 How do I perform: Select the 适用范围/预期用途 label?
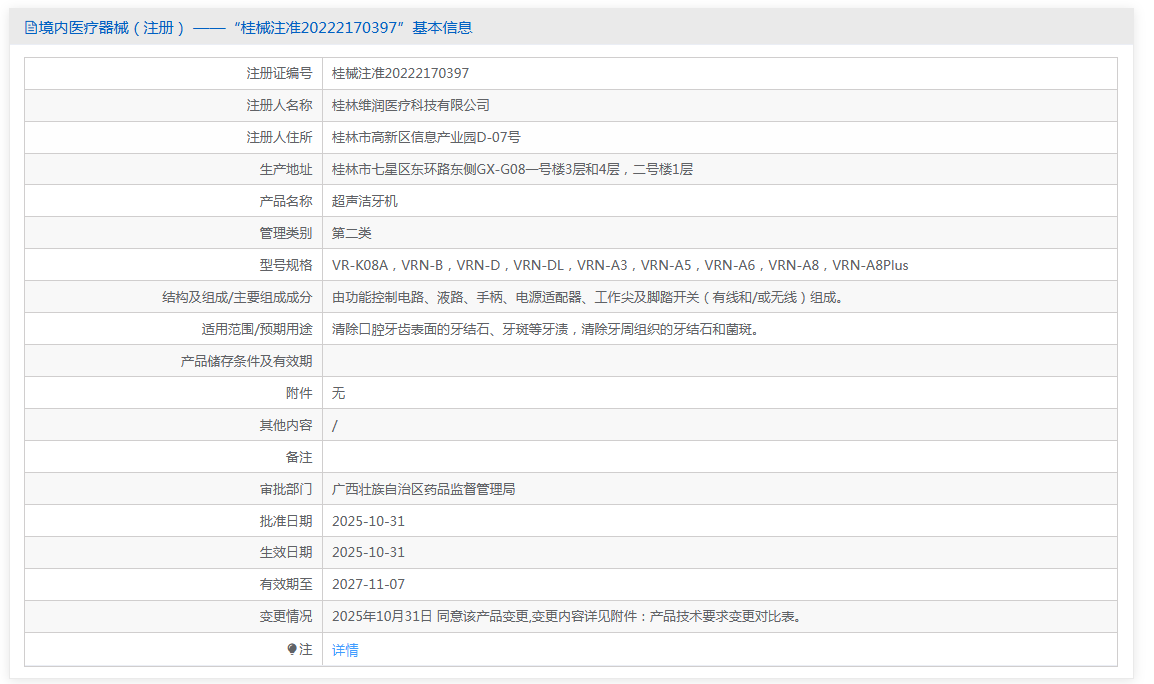(x=257, y=329)
